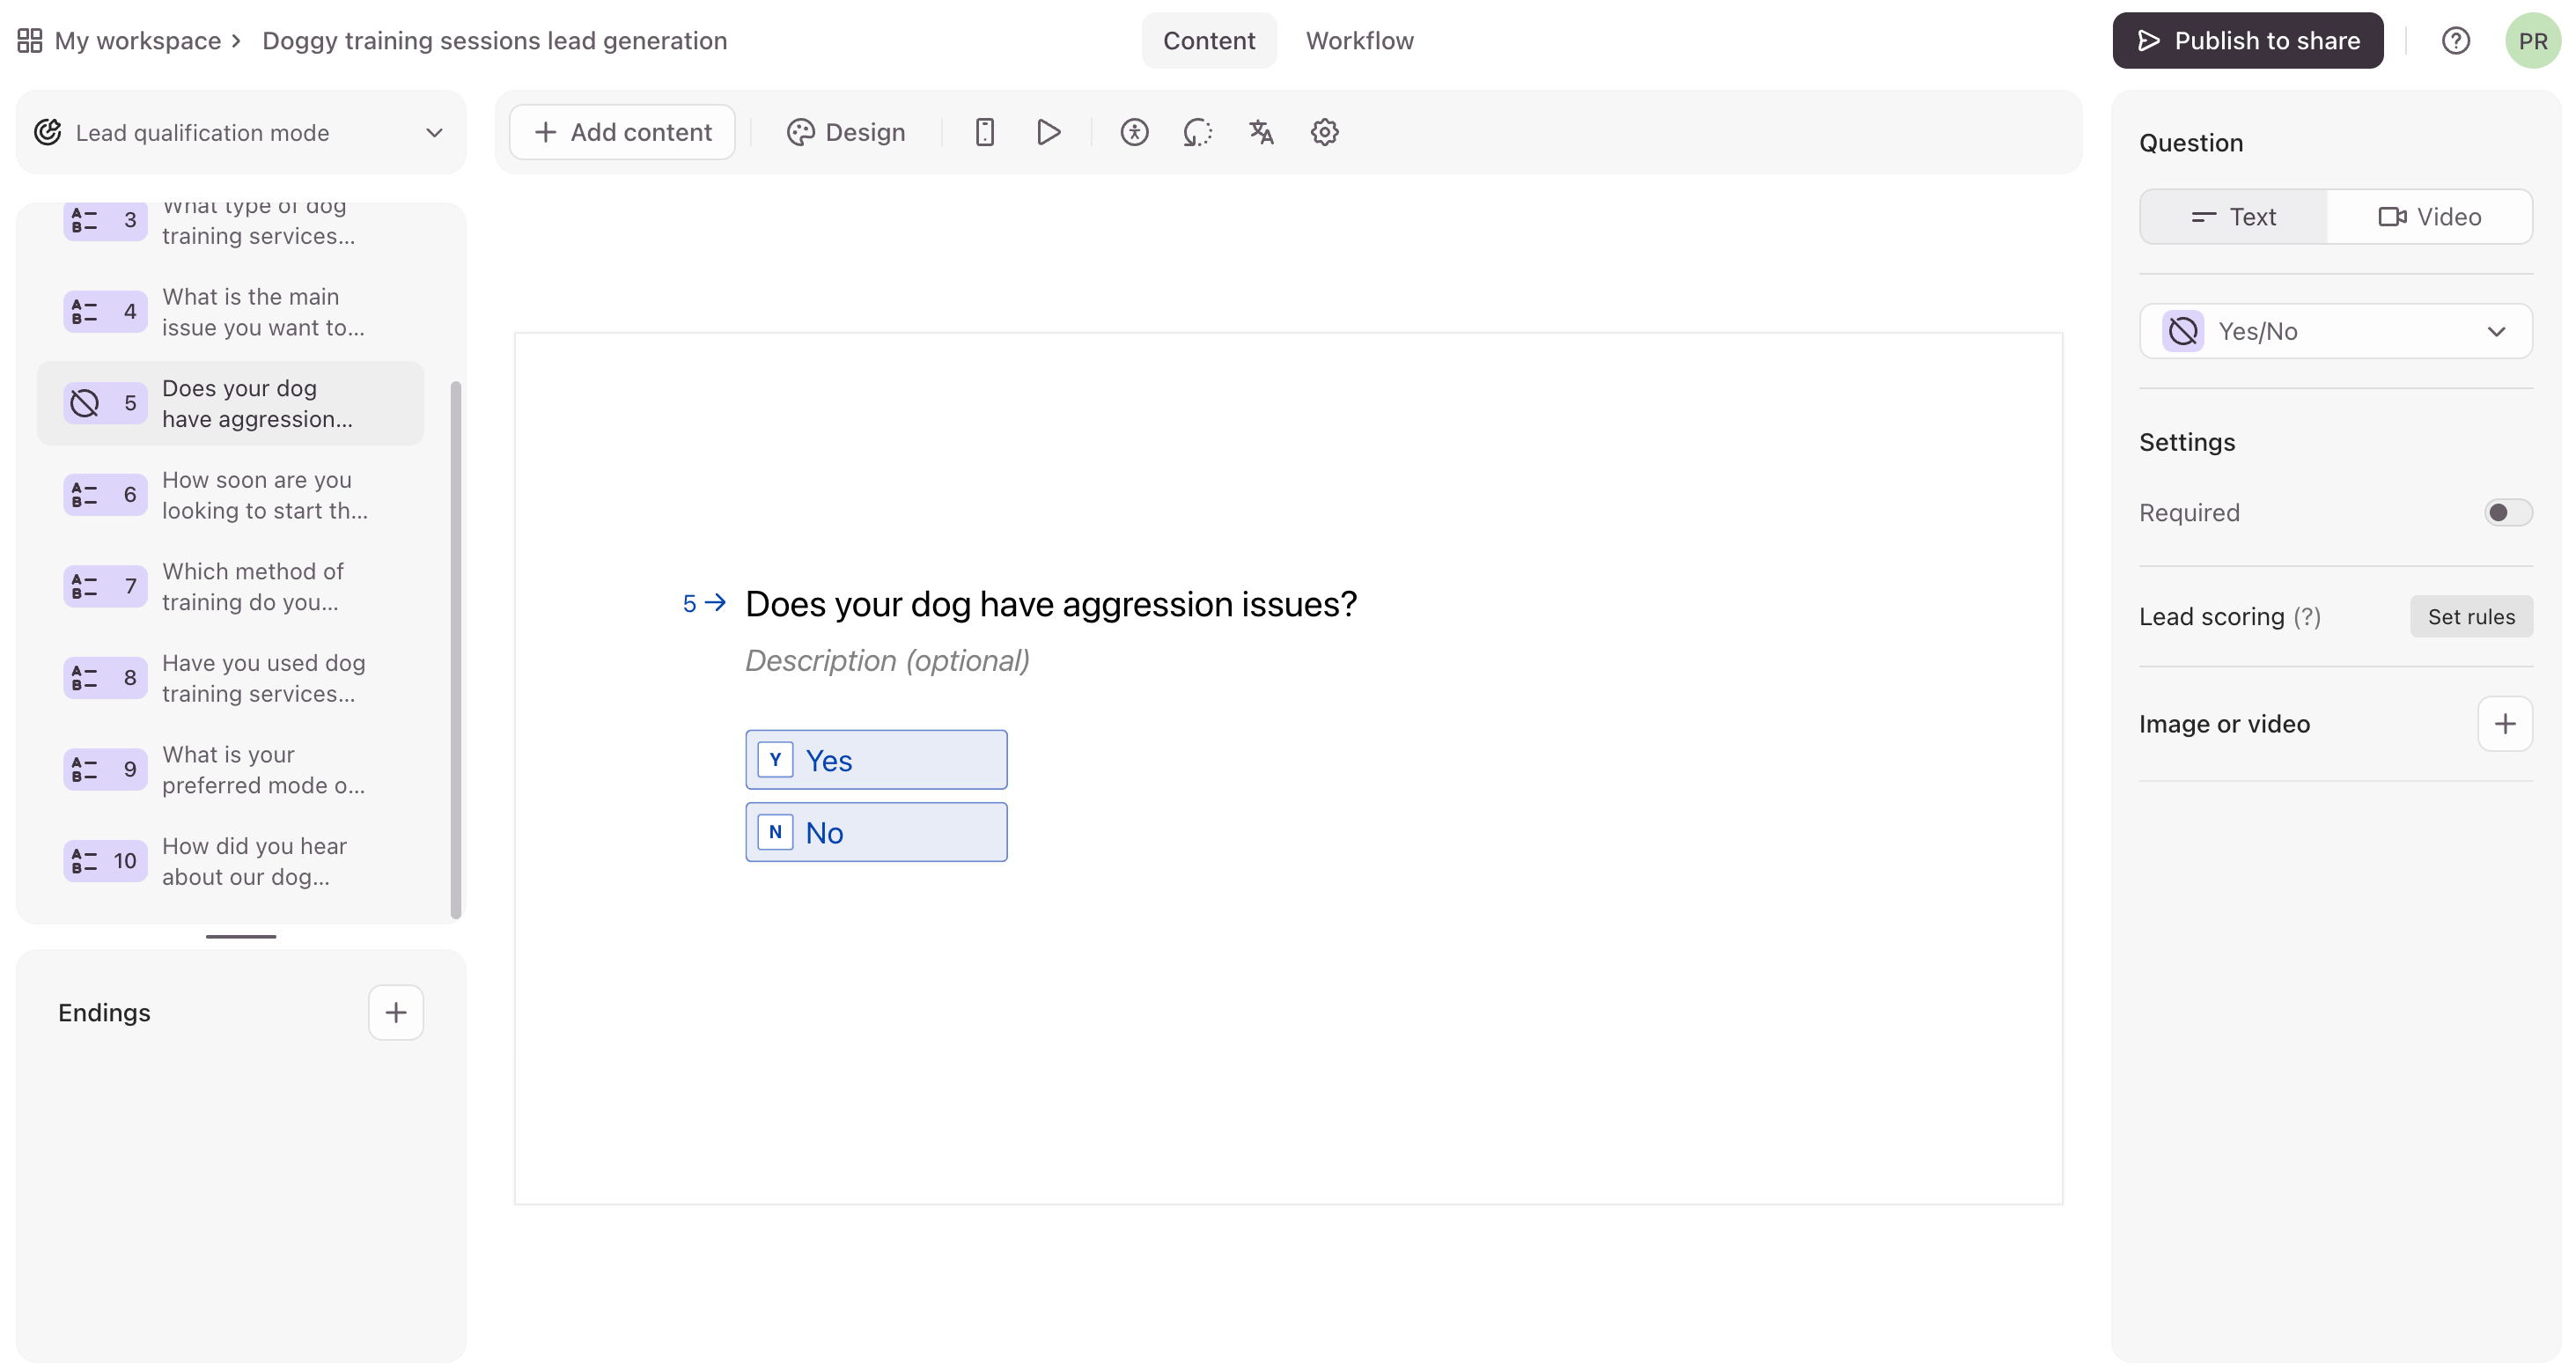Select question 3 dog training services

pos(231,221)
